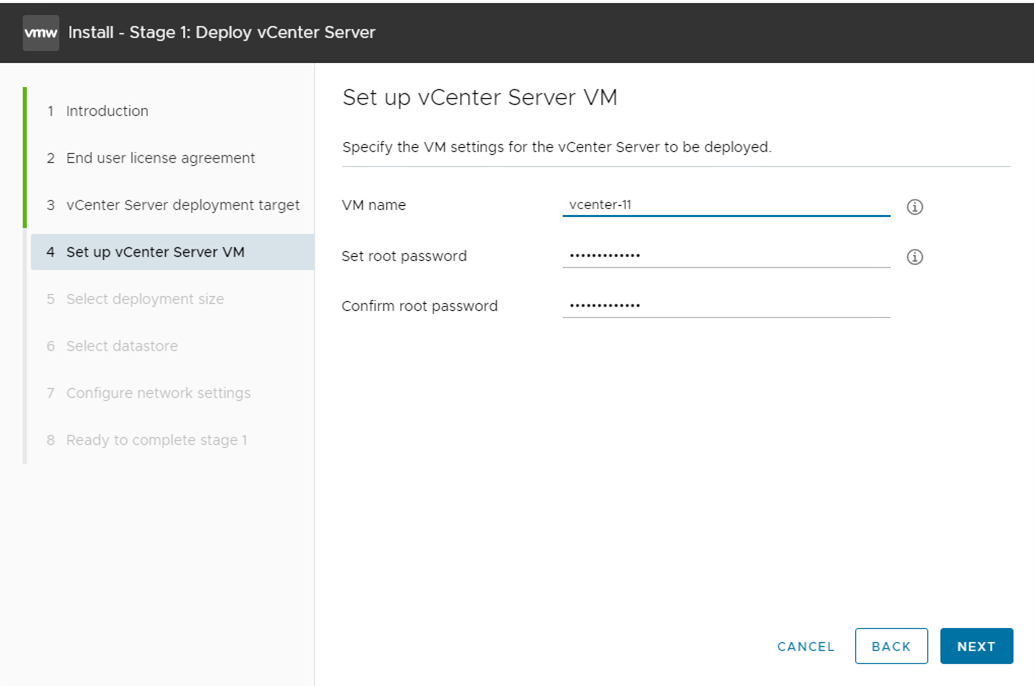The image size is (1034, 686).
Task: Select Set up vCenter Server VM step
Action: coord(155,252)
